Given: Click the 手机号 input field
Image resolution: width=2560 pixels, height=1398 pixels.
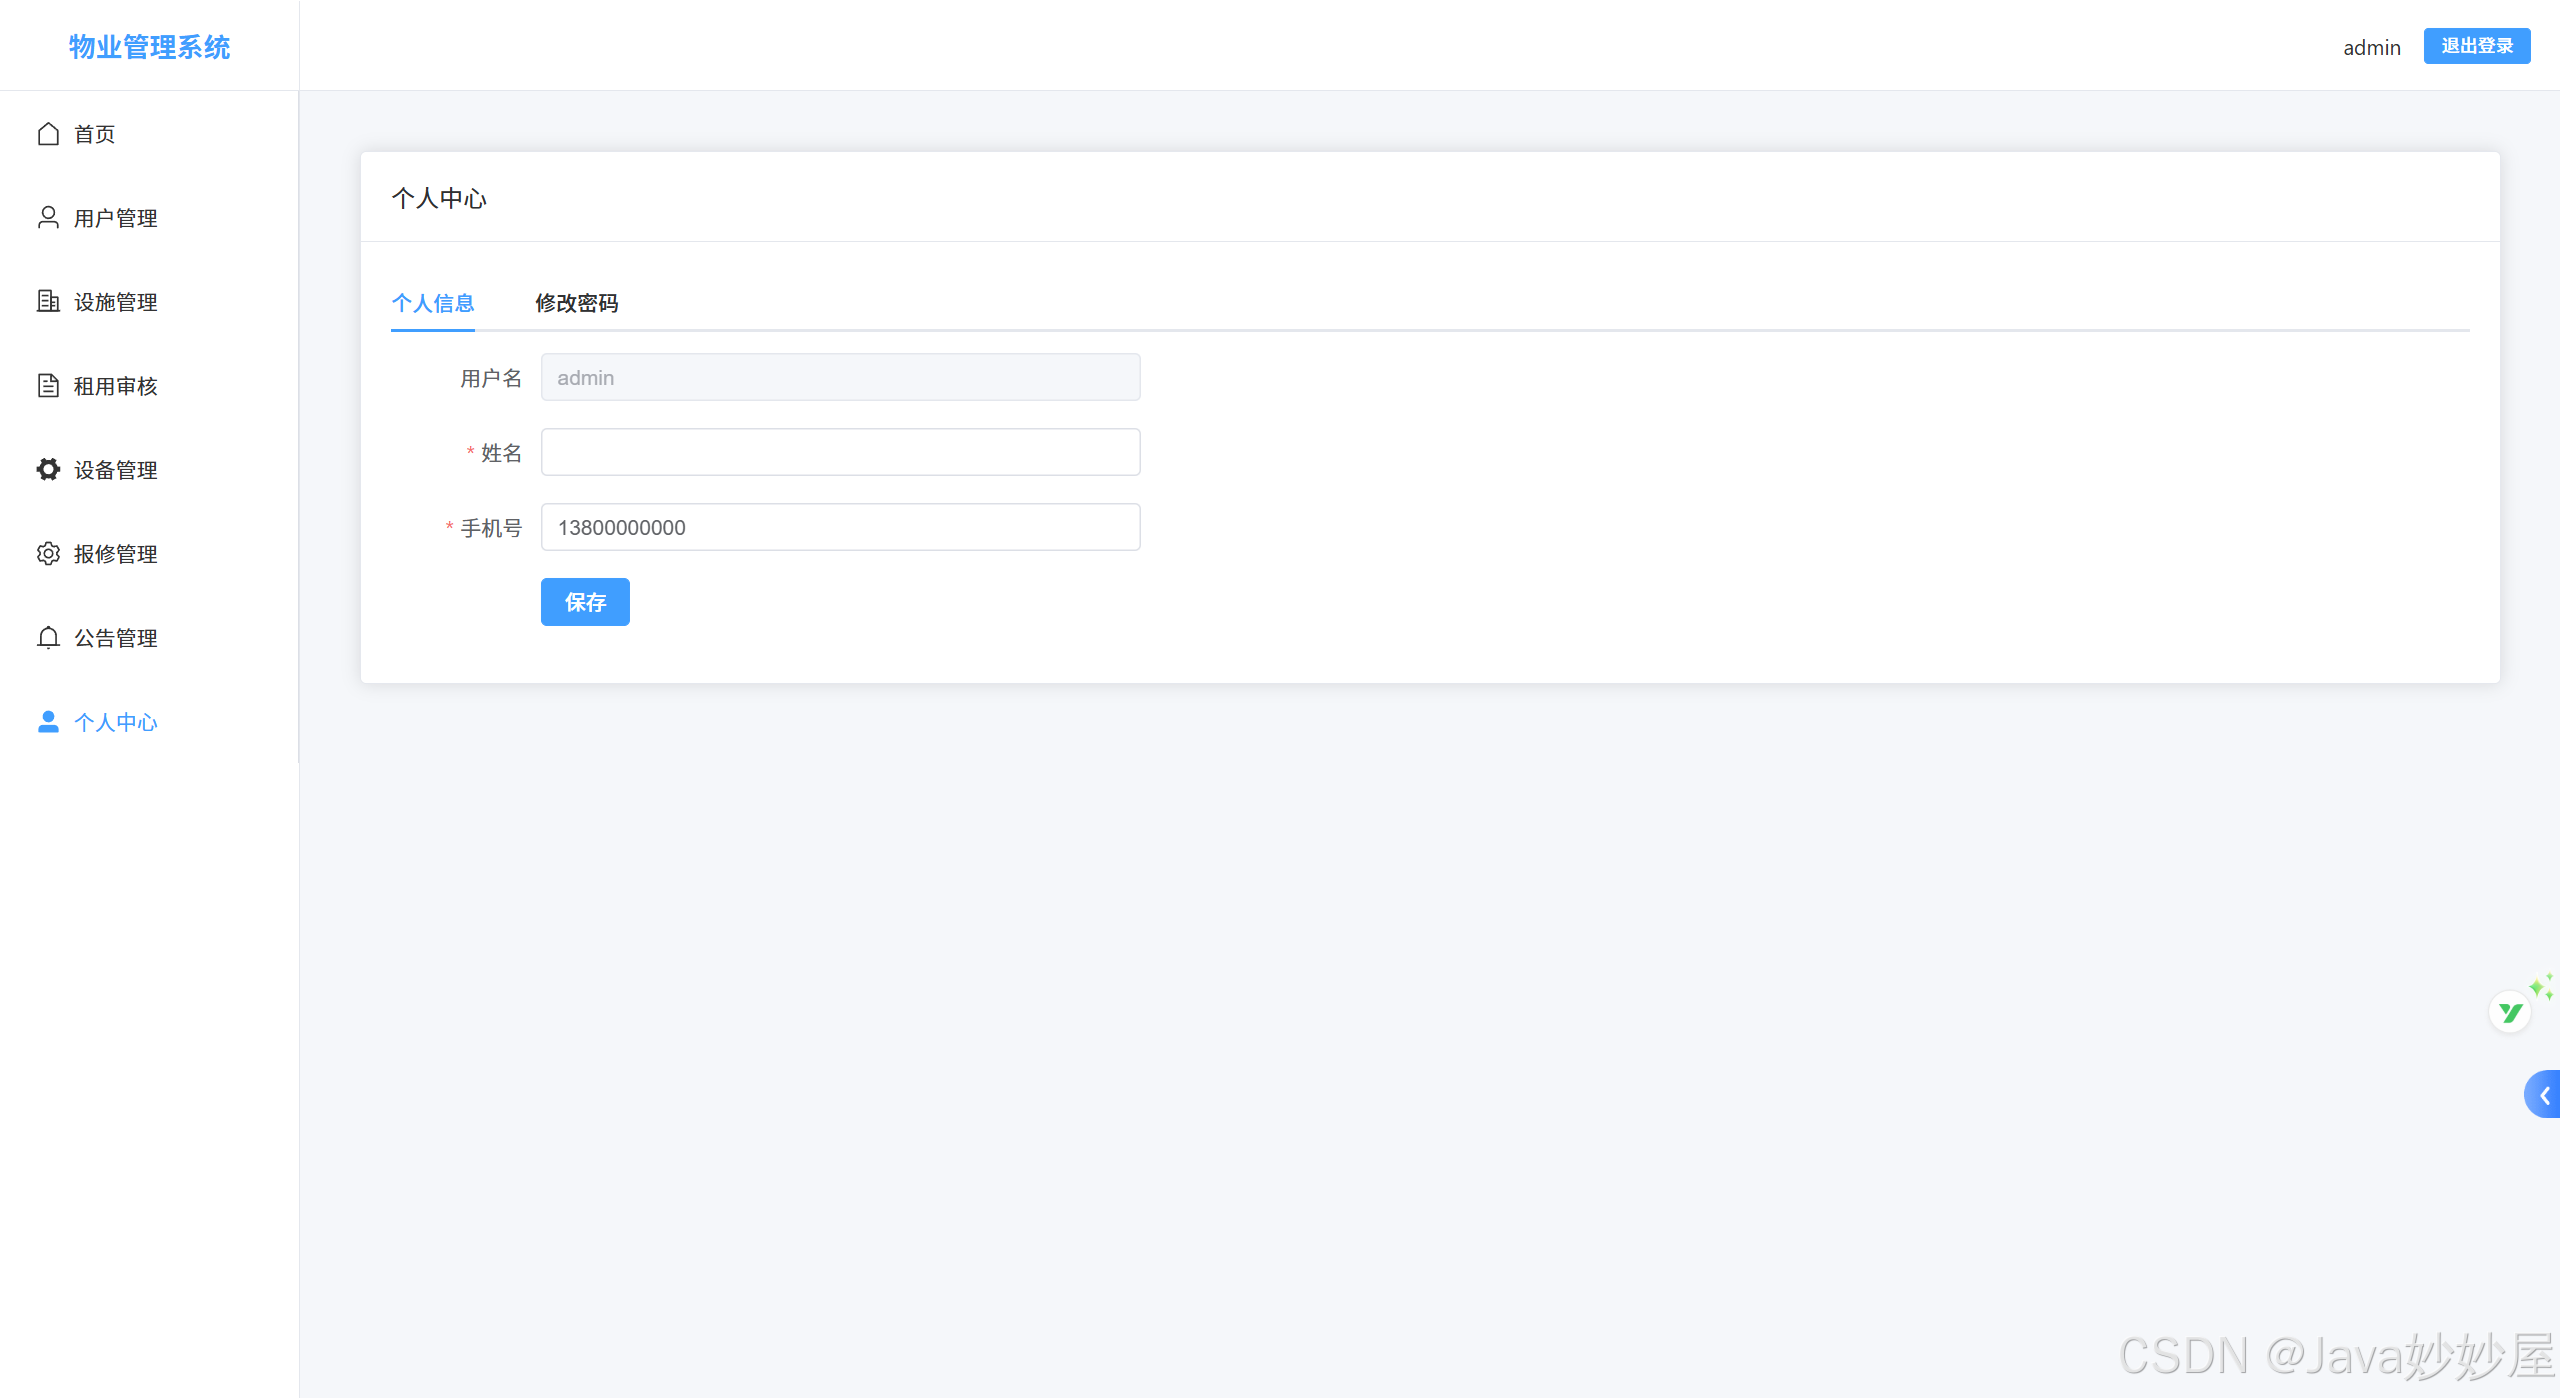Looking at the screenshot, I should [840, 527].
